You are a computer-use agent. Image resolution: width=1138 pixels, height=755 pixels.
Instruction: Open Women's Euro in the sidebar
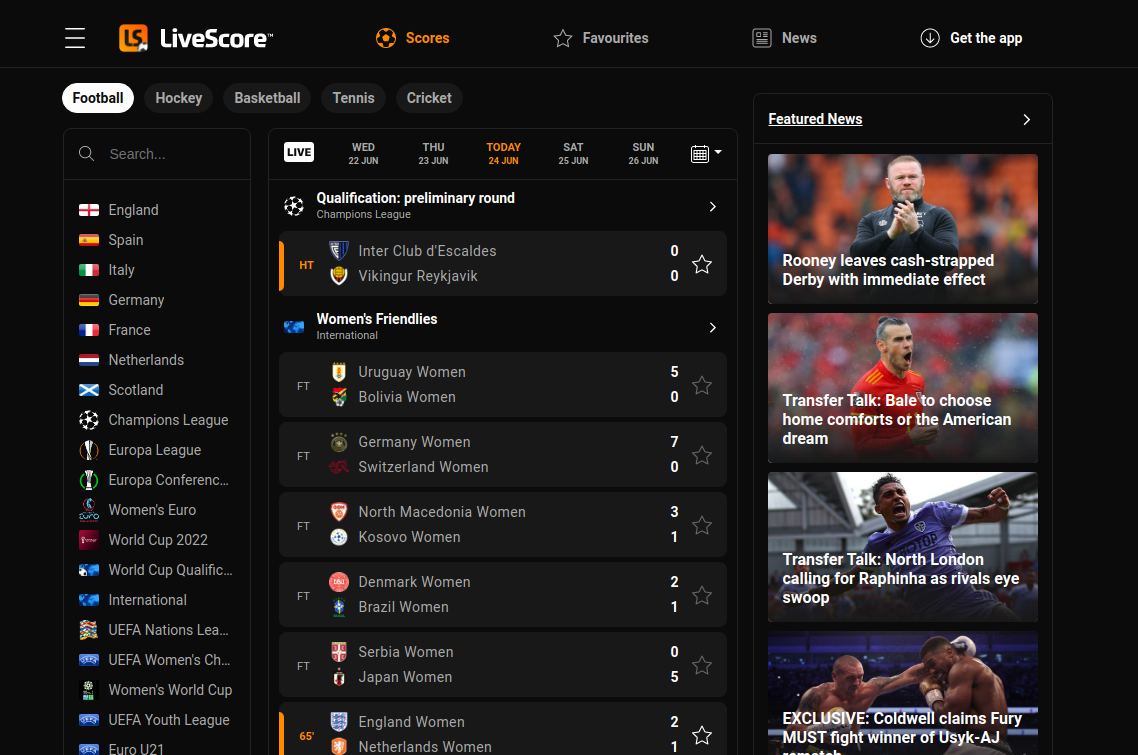[x=152, y=510]
